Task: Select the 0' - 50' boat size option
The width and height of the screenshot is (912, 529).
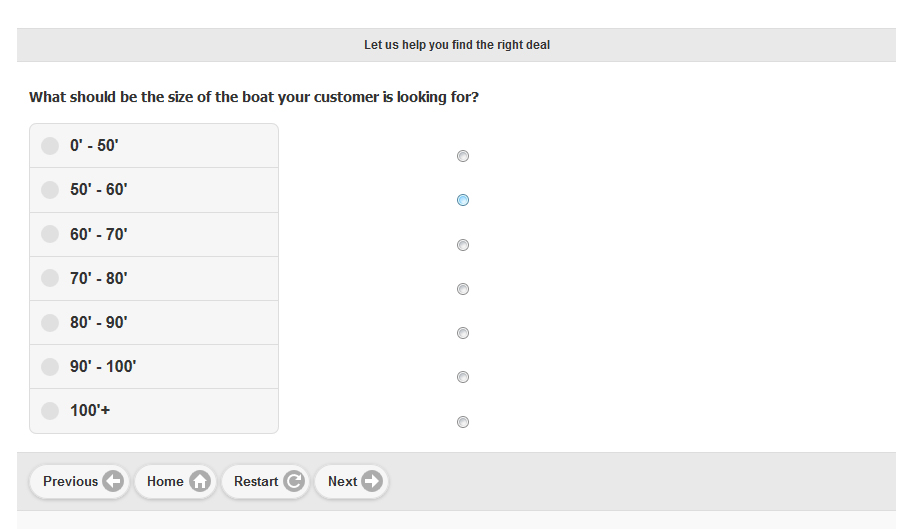Action: point(154,145)
